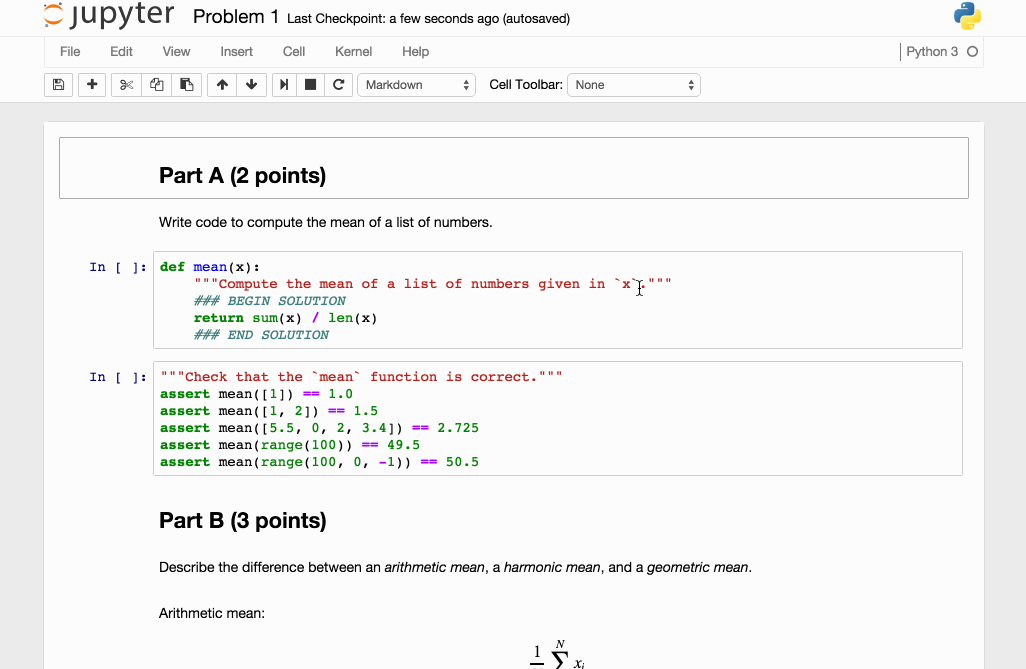Viewport: 1026px width, 669px height.
Task: Click the Python 3 kernel name
Action: pos(932,52)
